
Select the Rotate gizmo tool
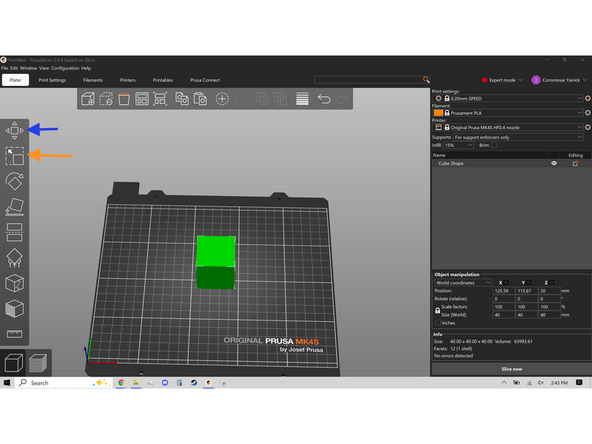pos(14,181)
